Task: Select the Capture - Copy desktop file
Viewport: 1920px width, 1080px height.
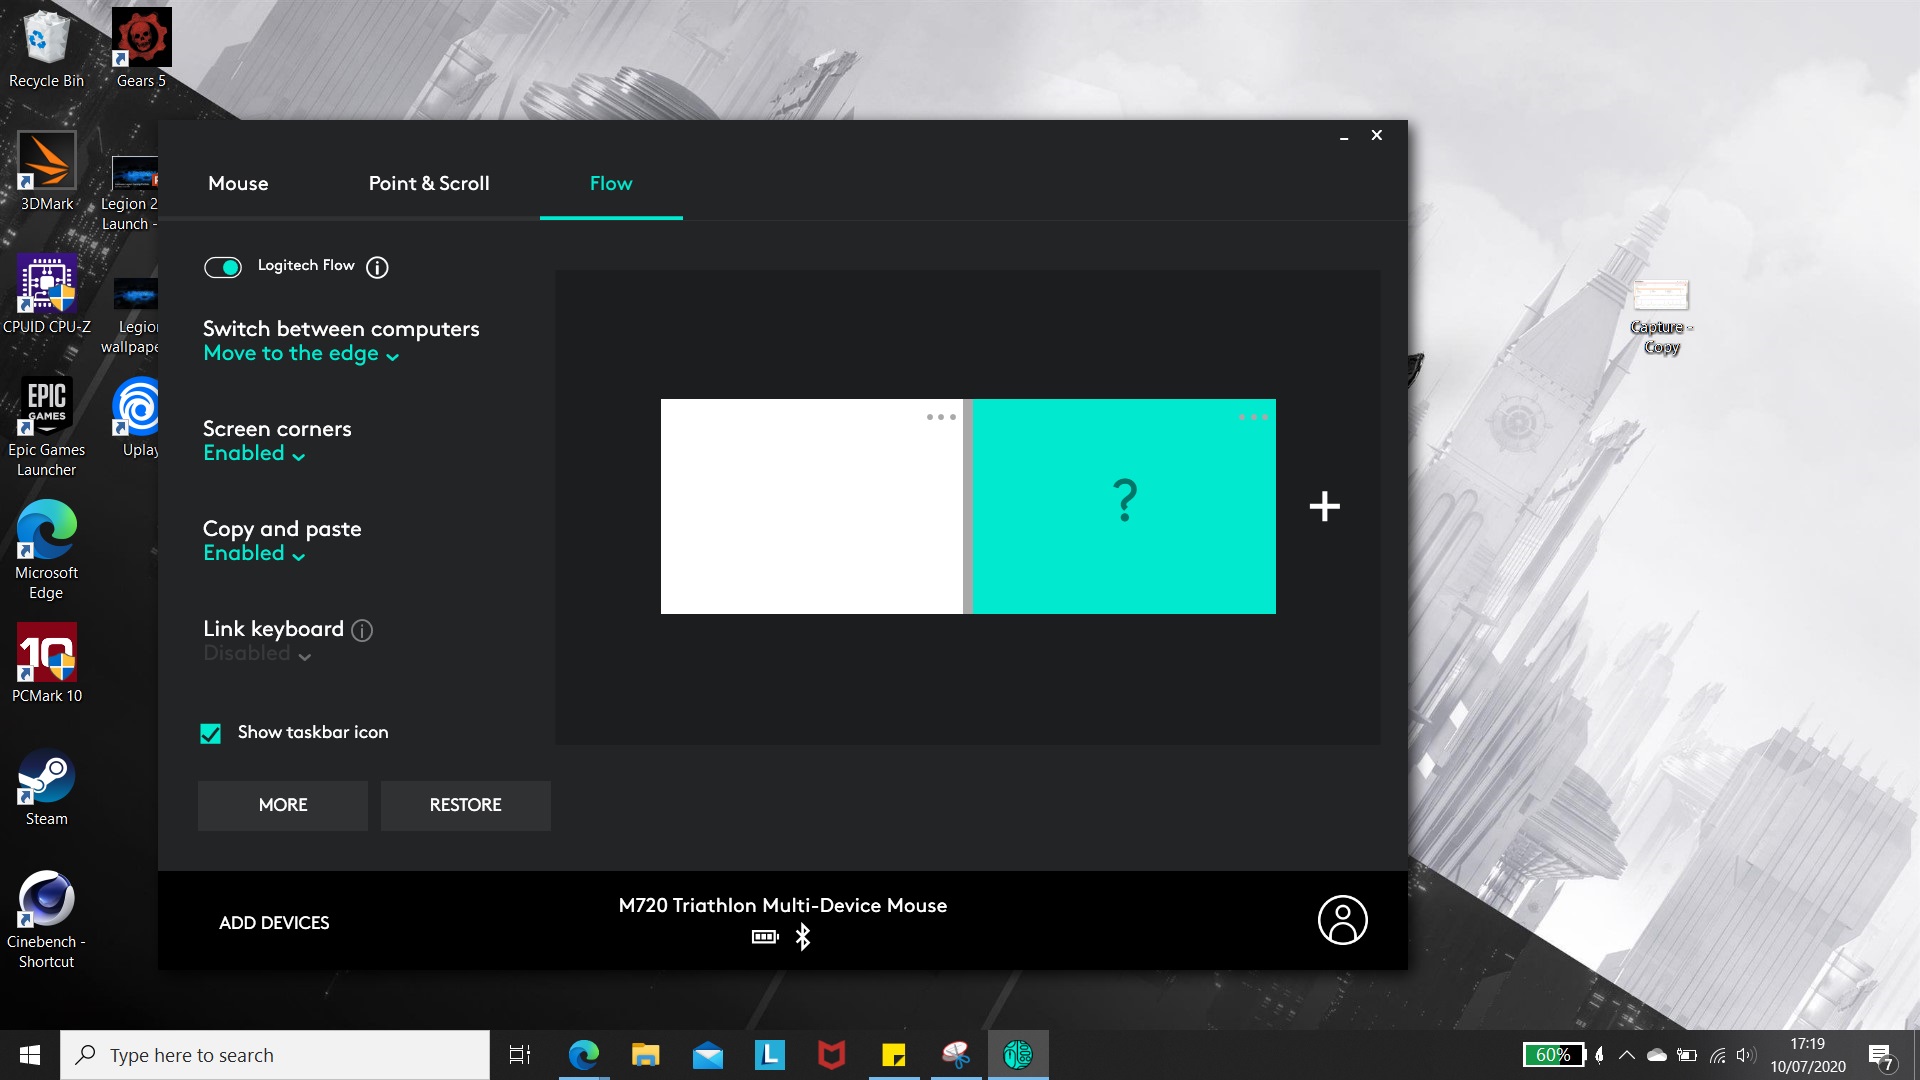Action: pyautogui.click(x=1661, y=318)
